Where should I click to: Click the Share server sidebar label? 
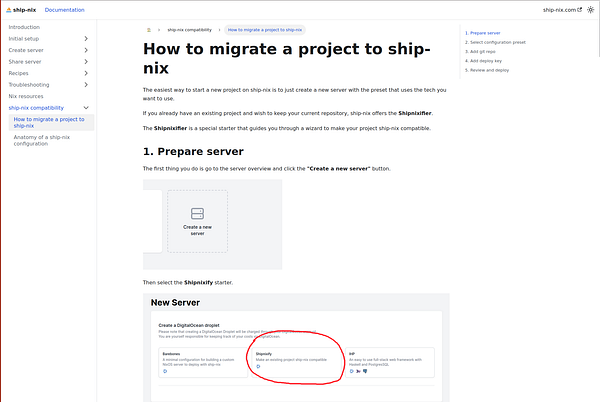pyautogui.click(x=25, y=62)
